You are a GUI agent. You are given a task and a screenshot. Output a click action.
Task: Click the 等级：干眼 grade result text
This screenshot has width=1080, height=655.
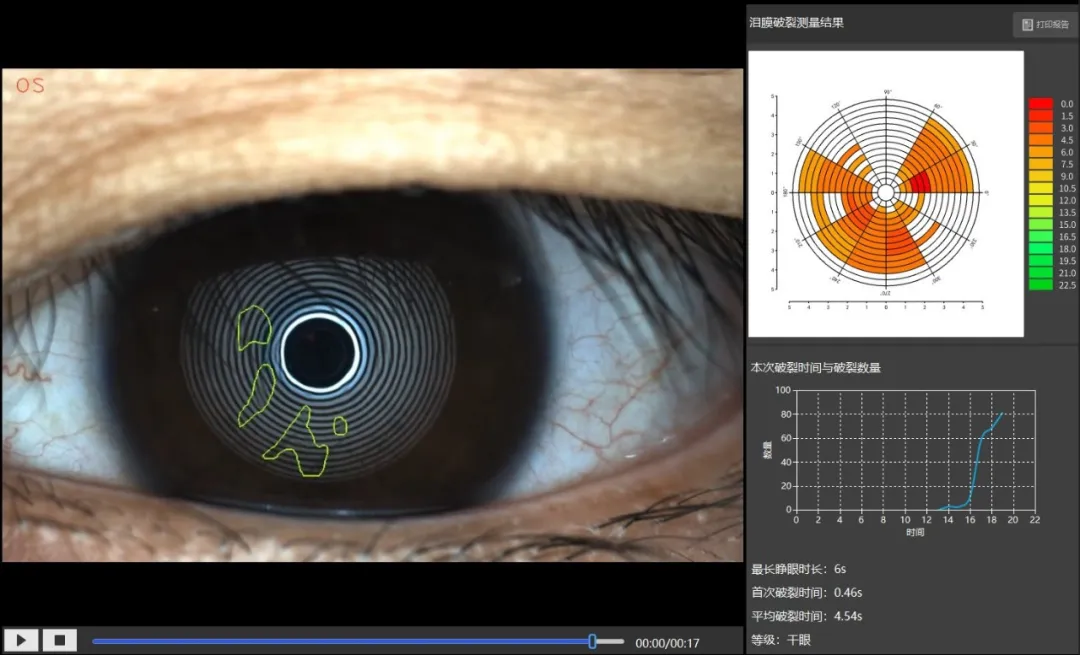[780, 639]
